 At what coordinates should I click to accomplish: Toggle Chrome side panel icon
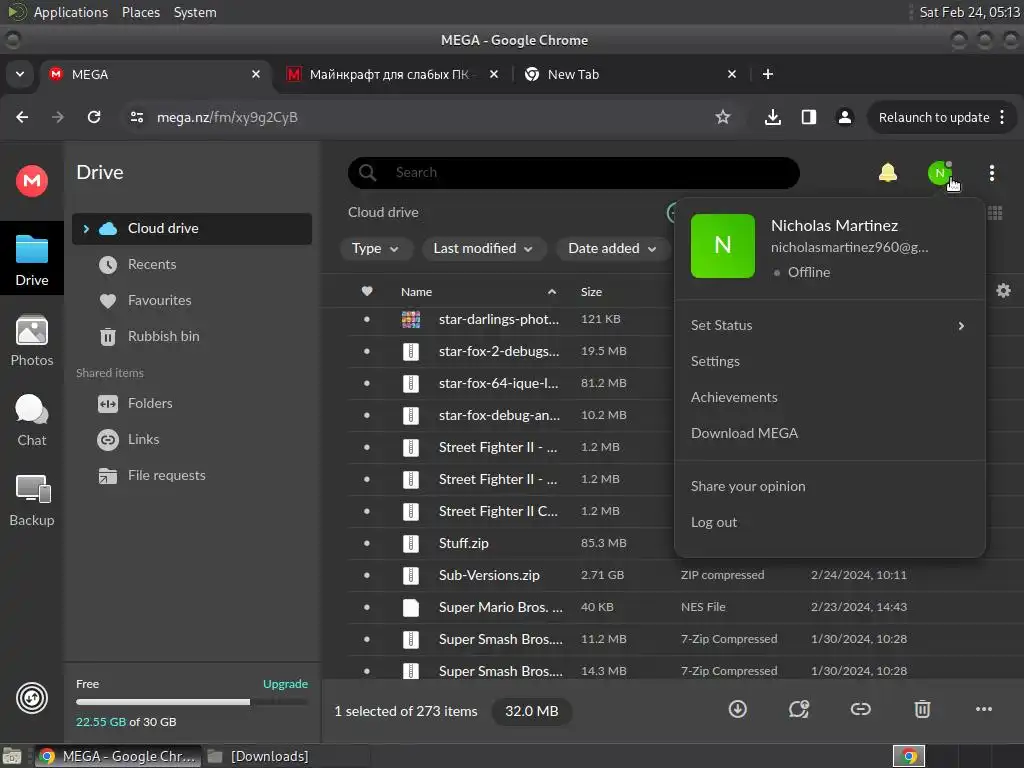pos(808,117)
